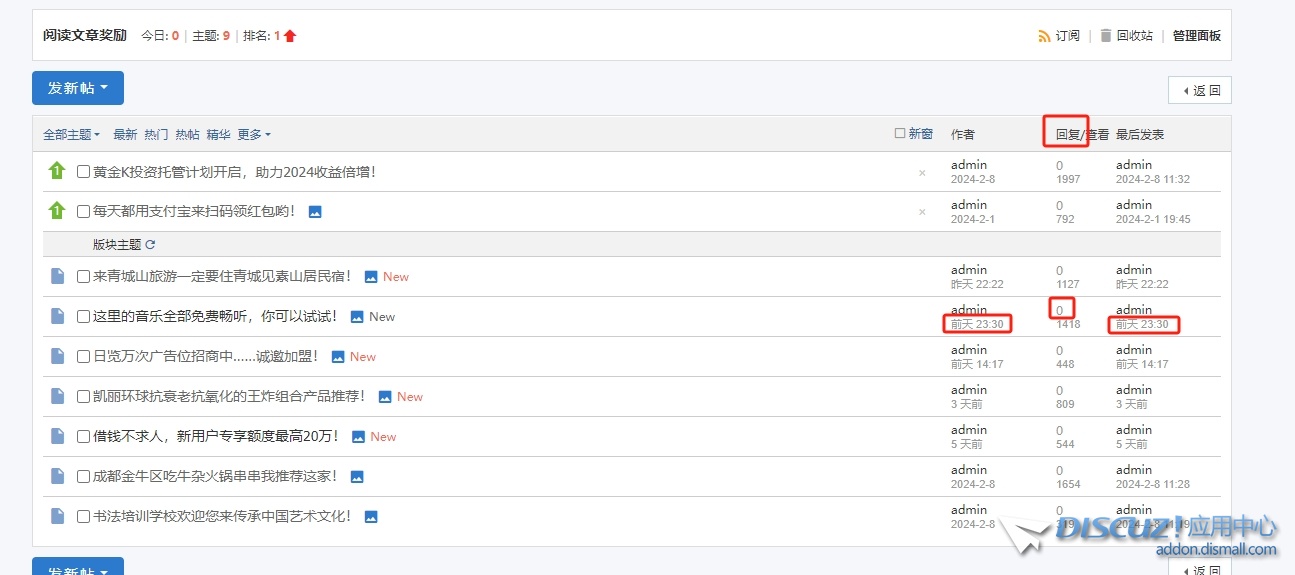The width and height of the screenshot is (1295, 575).
Task: Check the box for 这里的音乐全部免费畅听 thread
Action: [x=84, y=317]
